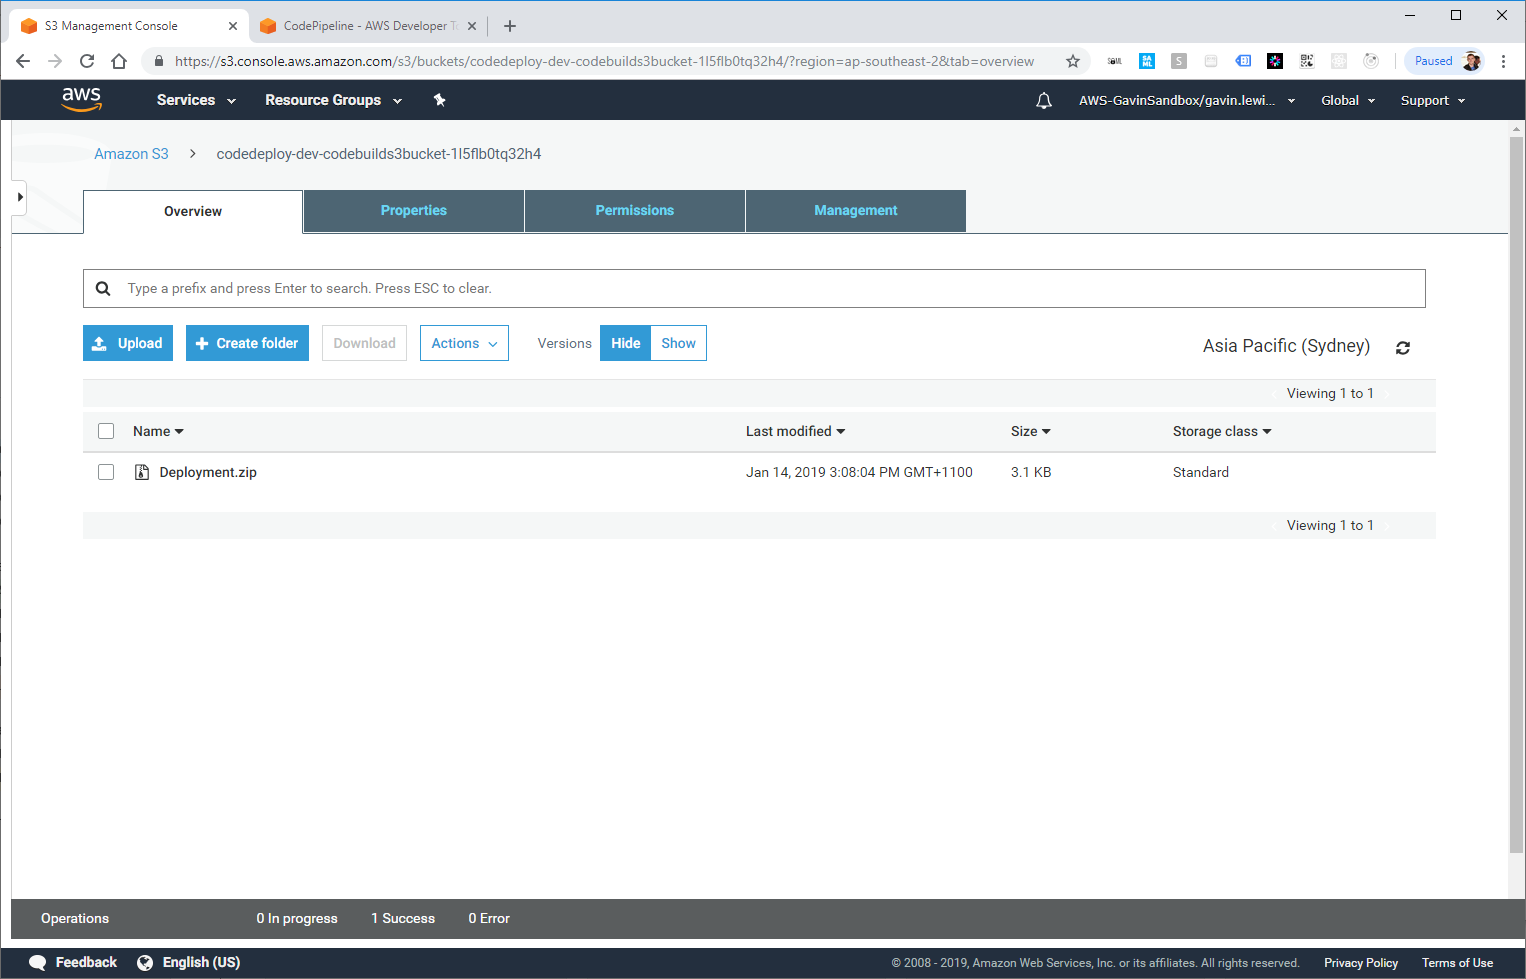Click the prefix search input field
This screenshot has height=979, width=1526.
(754, 288)
